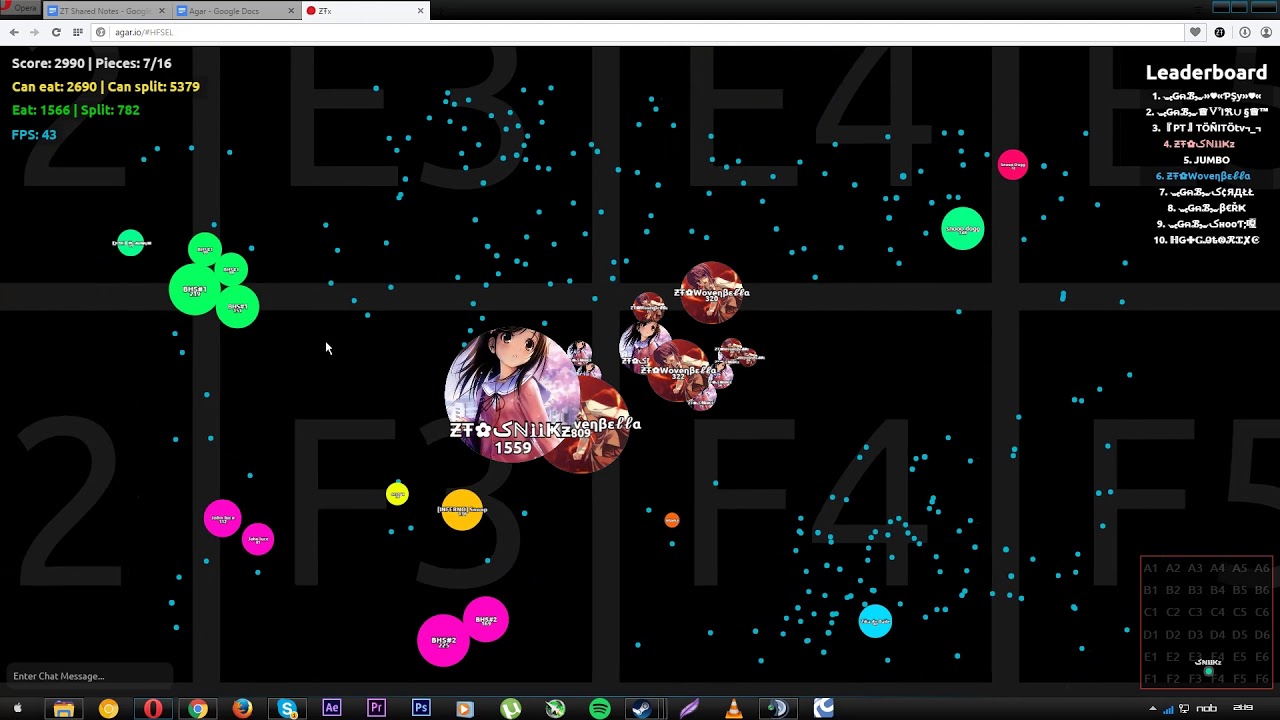Viewport: 1280px width, 720px height.
Task: Click the big green BHS#1 cell
Action: tap(195, 290)
